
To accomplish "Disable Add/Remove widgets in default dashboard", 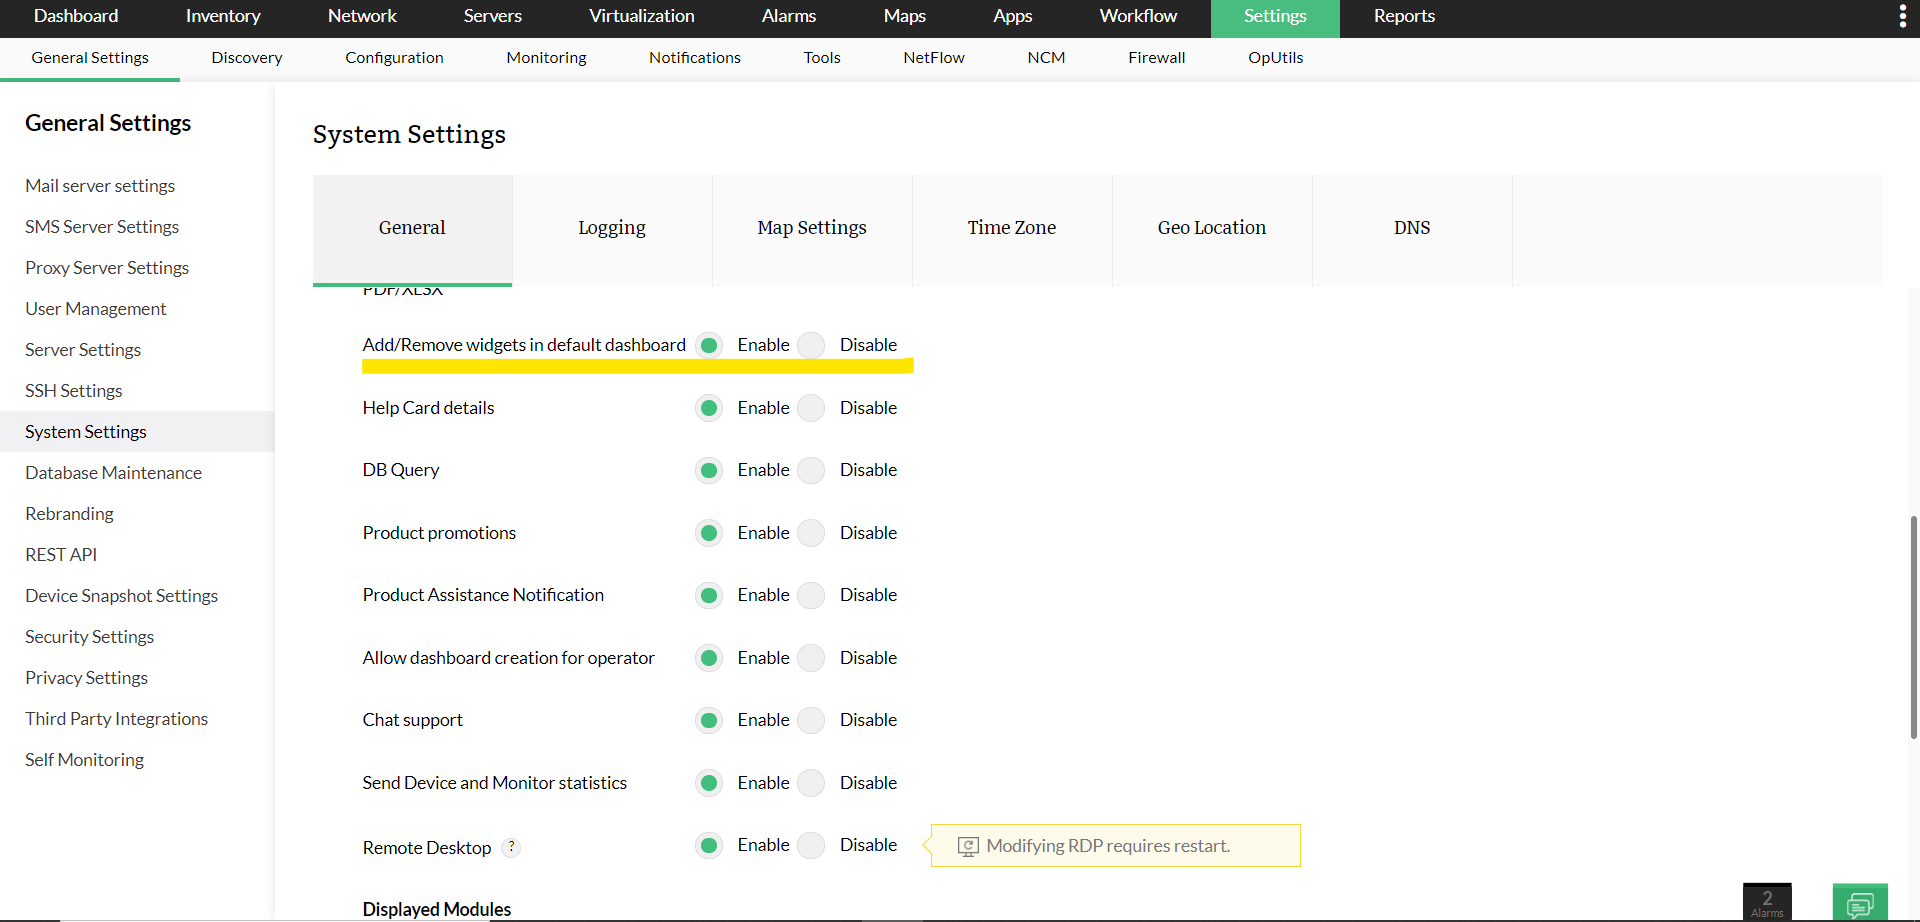I will click(812, 345).
